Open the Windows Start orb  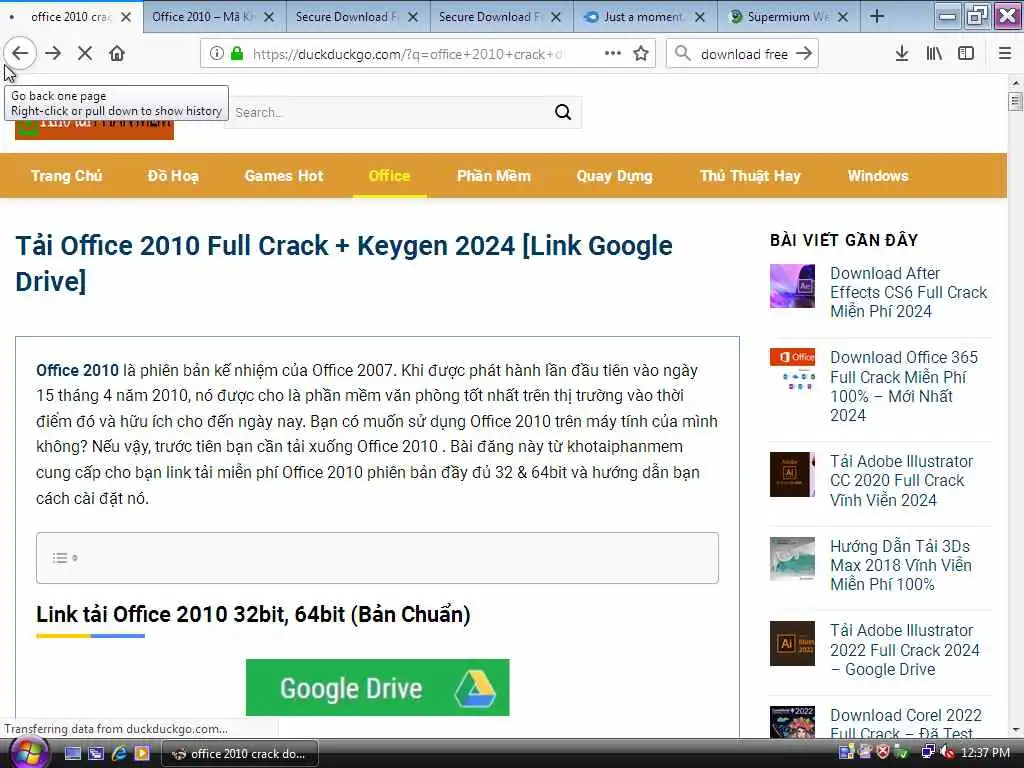pyautogui.click(x=27, y=754)
